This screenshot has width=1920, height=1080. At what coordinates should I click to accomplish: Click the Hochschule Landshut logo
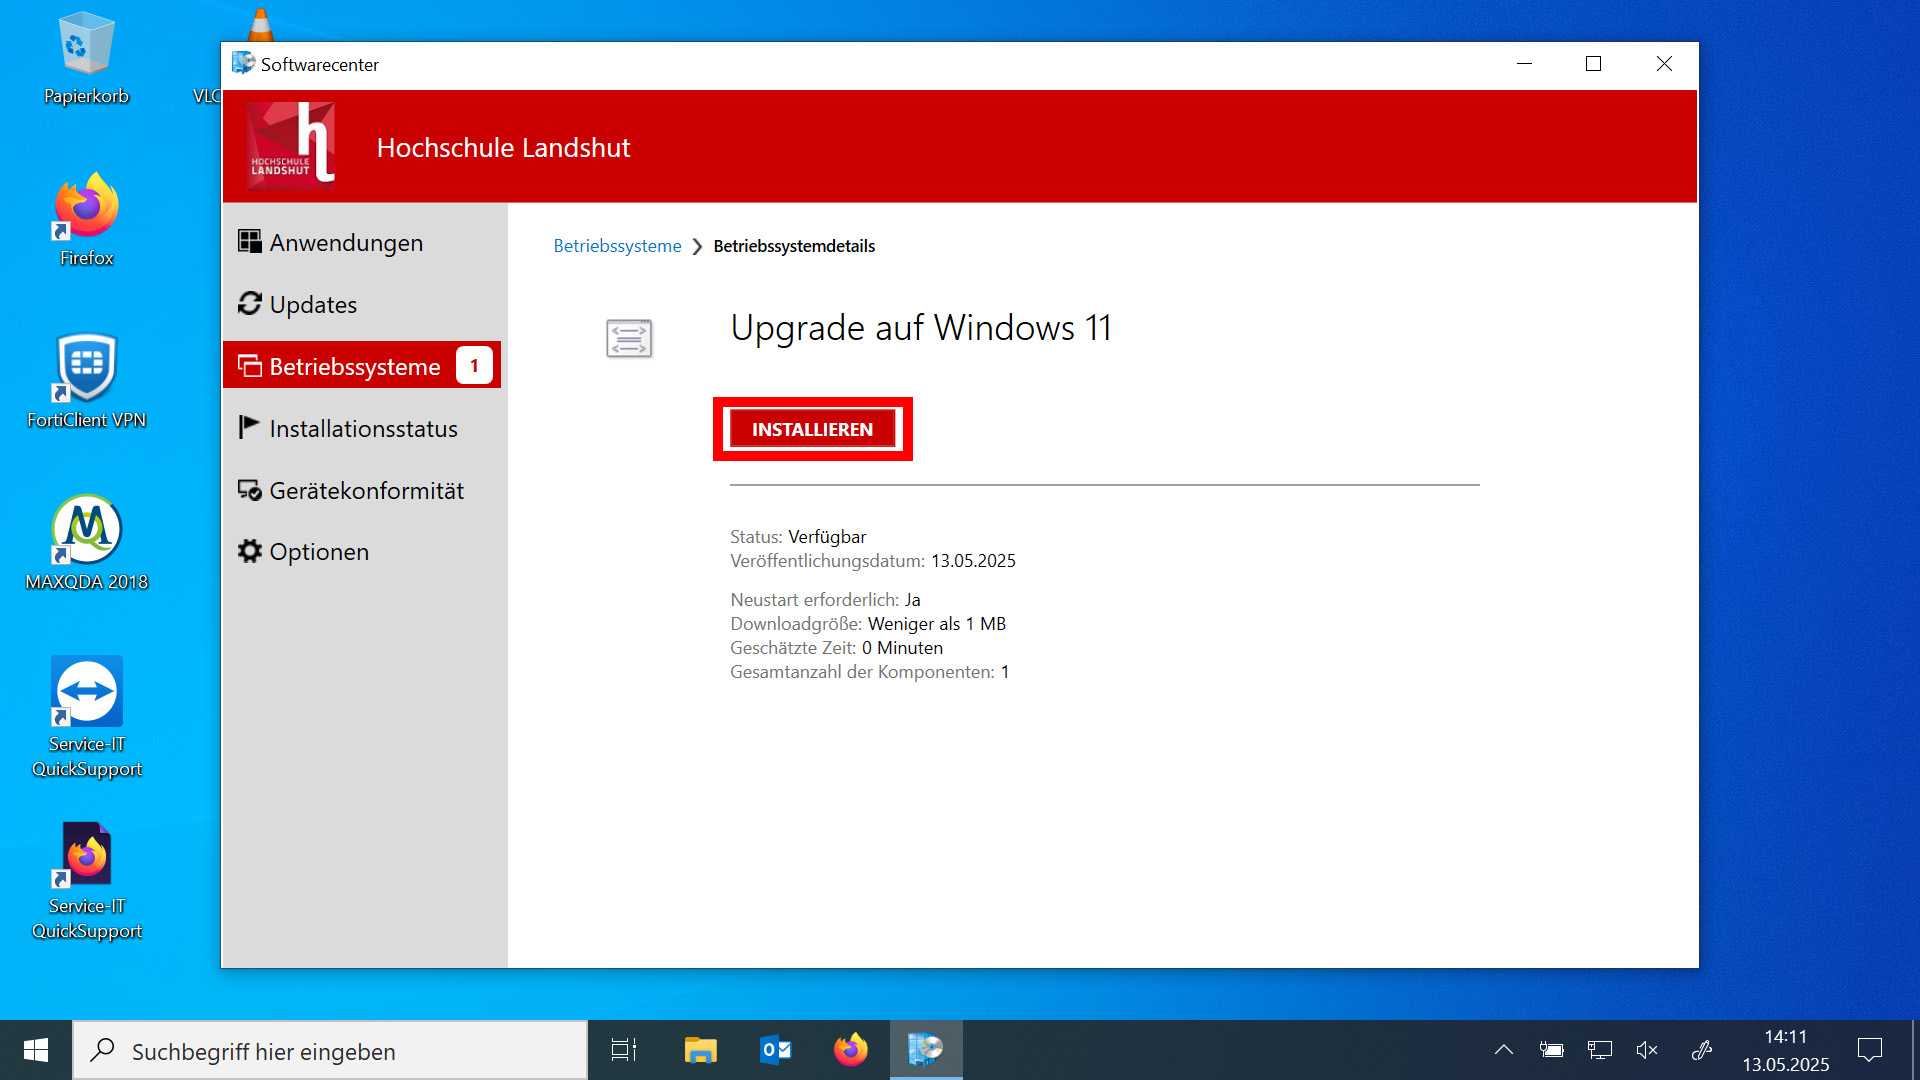(290, 146)
